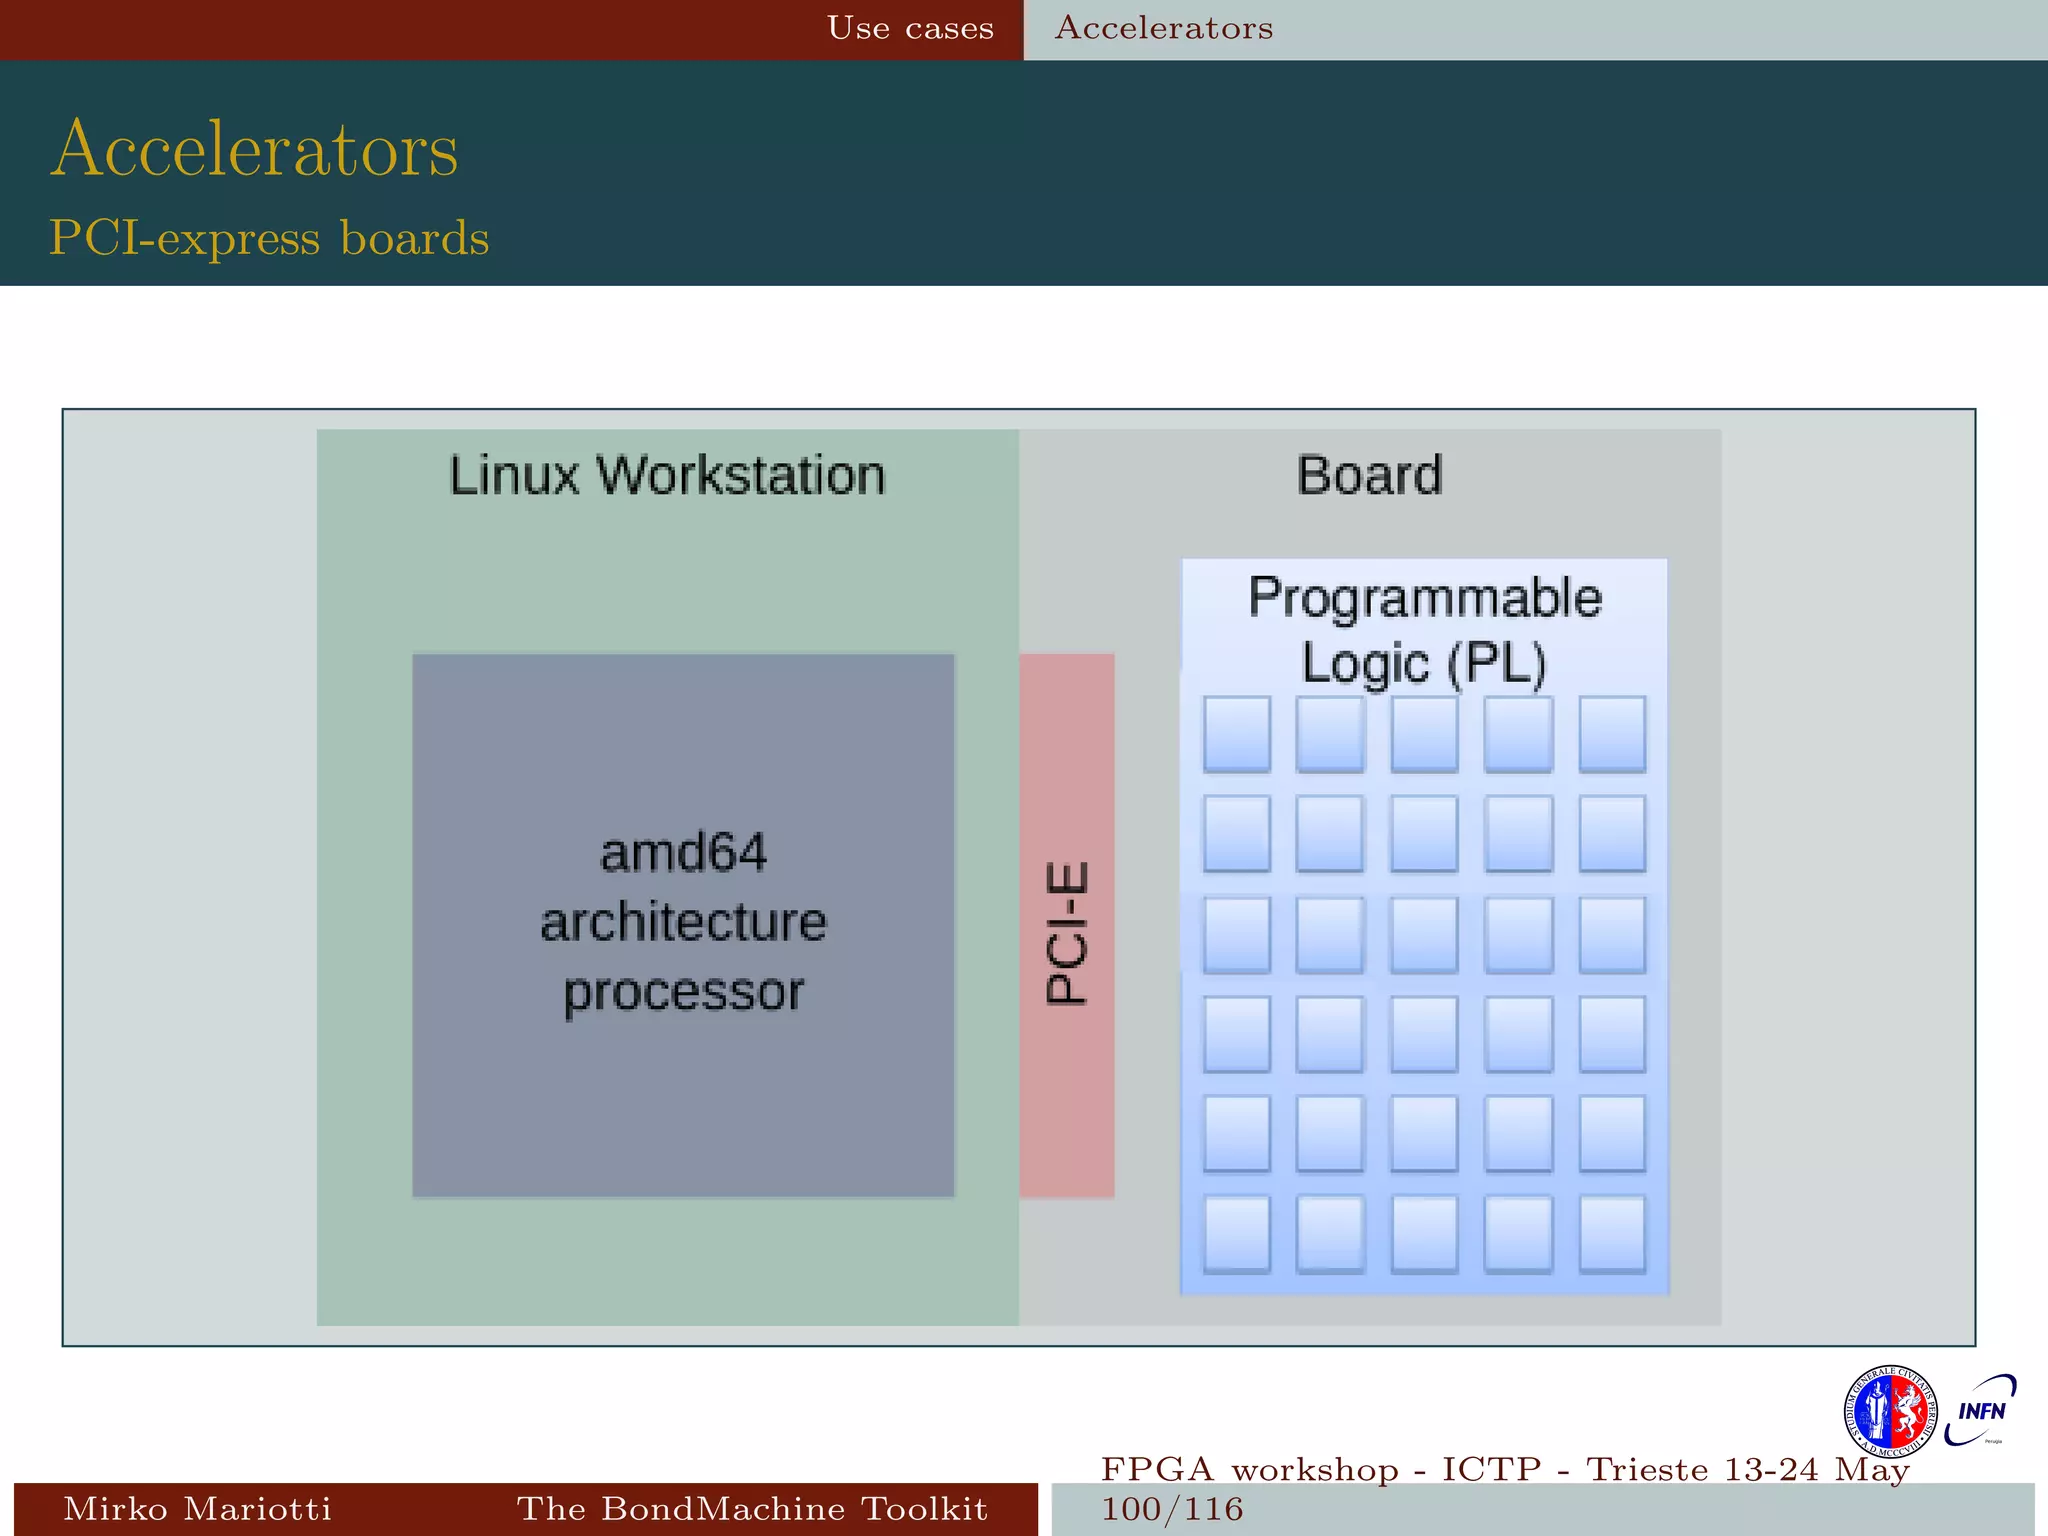
Task: Click the FPGA workshop ICTP Trieste footer text
Action: (1505, 1469)
